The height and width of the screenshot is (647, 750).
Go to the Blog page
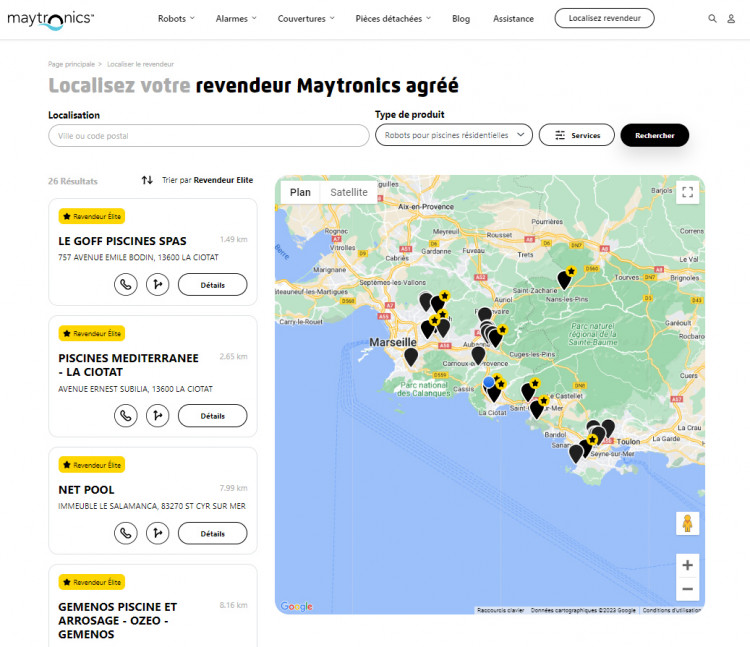[x=461, y=19]
